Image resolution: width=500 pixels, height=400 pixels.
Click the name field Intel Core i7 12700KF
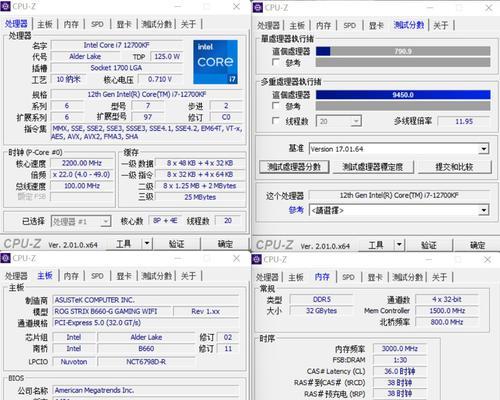(x=117, y=45)
